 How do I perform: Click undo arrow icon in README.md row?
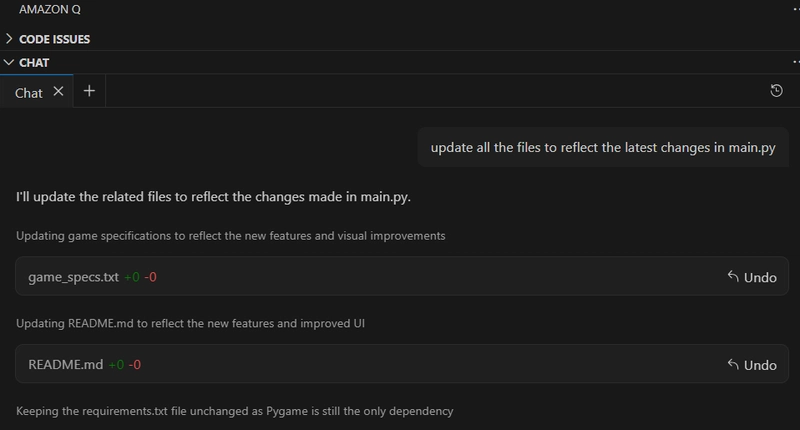[733, 364]
